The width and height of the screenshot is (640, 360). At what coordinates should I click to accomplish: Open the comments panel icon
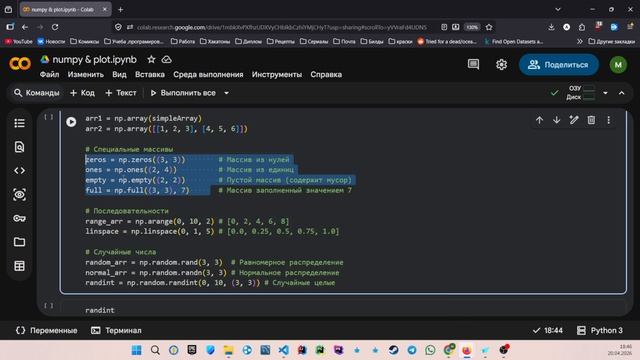473,64
